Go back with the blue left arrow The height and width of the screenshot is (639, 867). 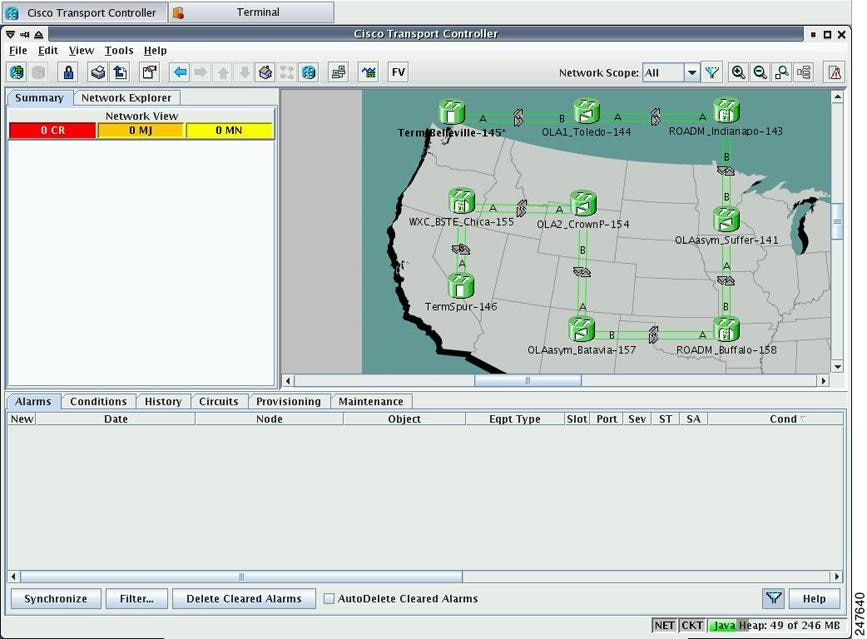pyautogui.click(x=180, y=72)
